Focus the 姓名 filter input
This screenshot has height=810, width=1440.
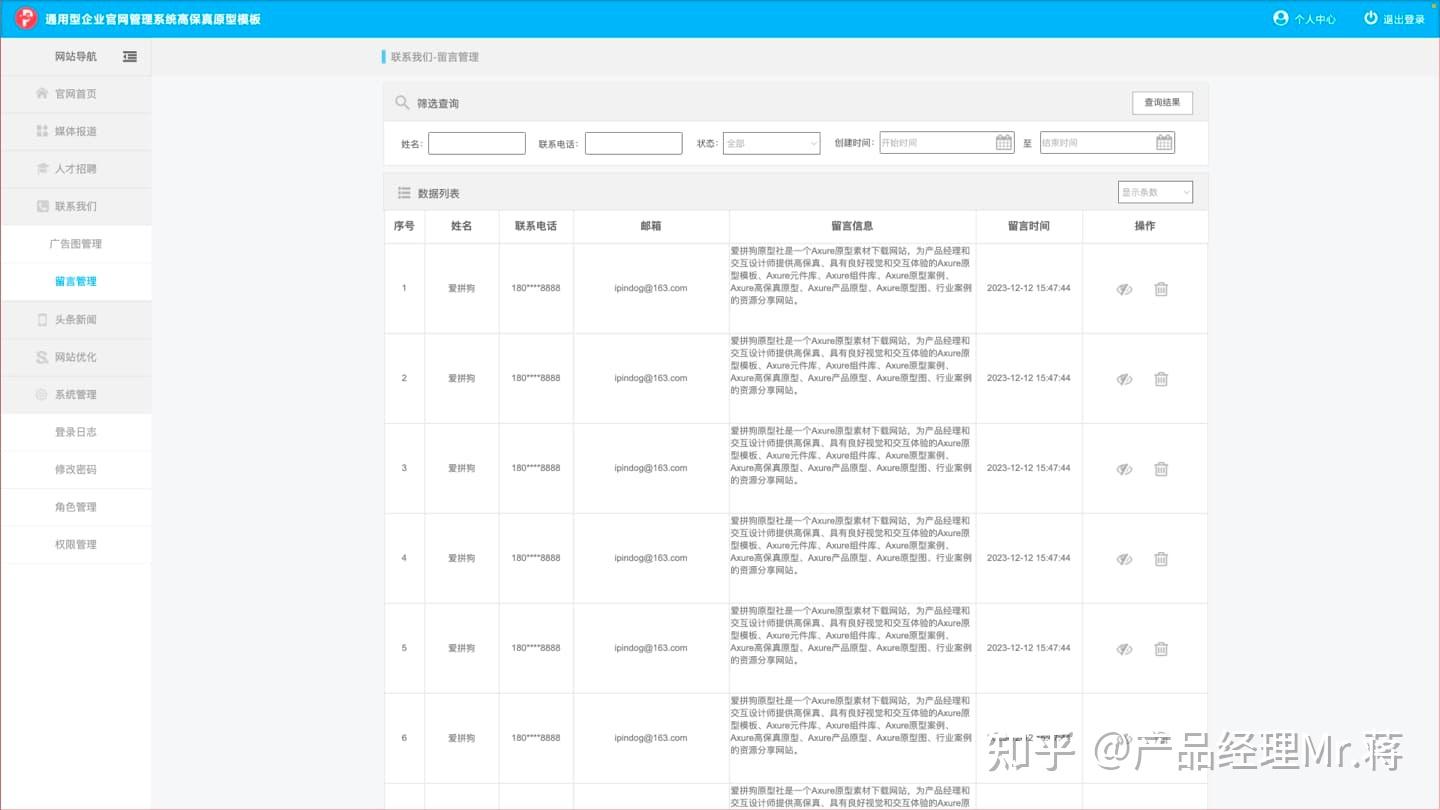(477, 143)
